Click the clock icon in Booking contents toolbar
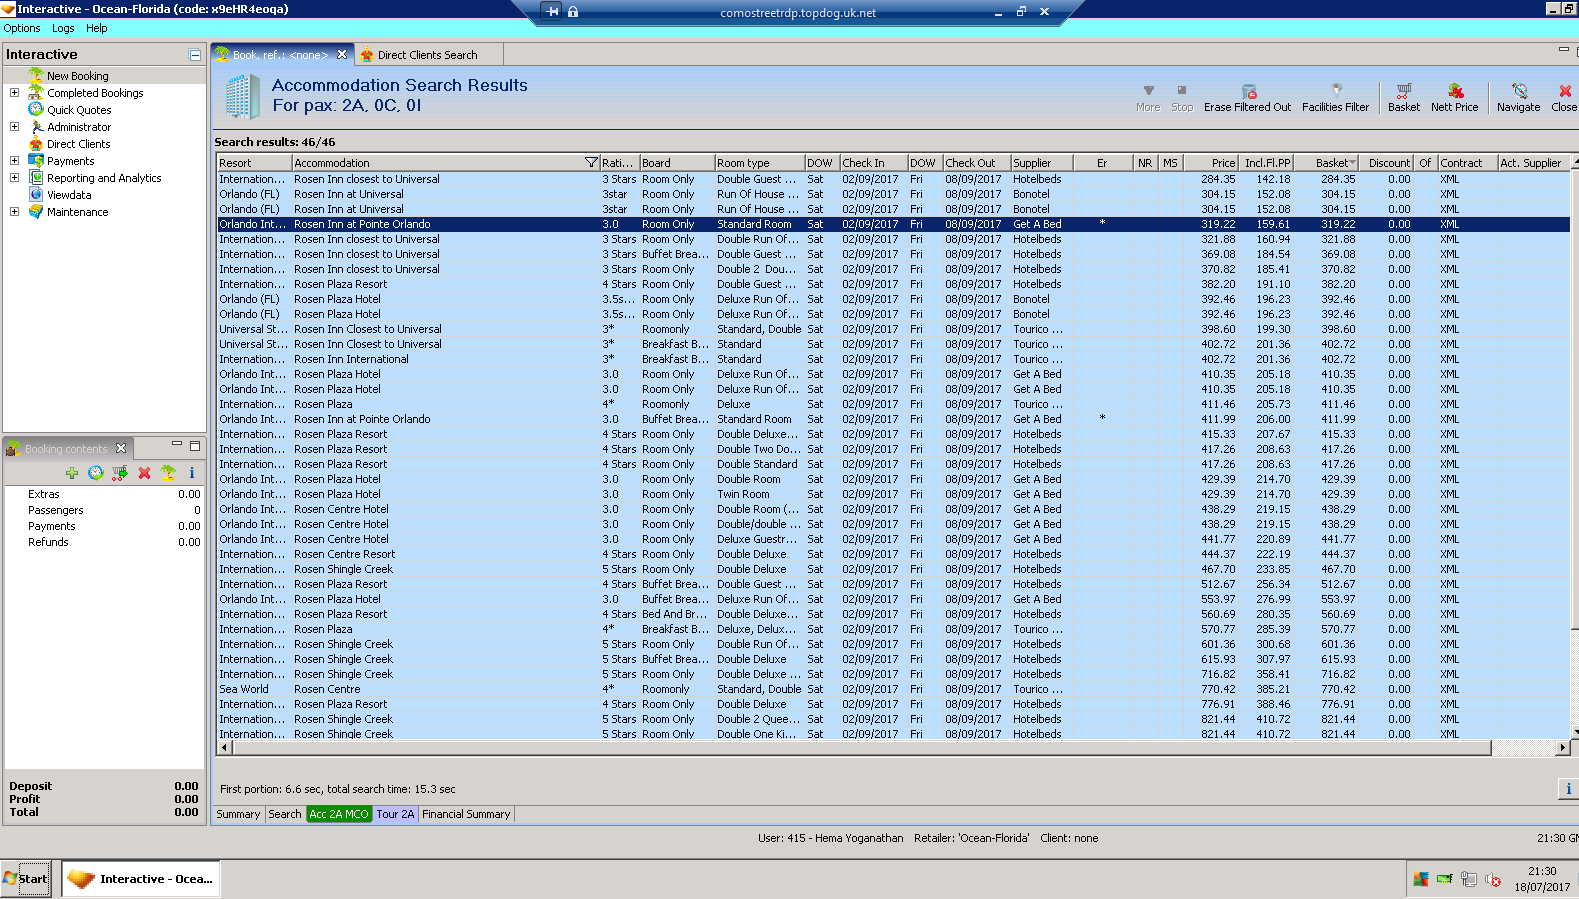The image size is (1579, 899). [x=96, y=473]
